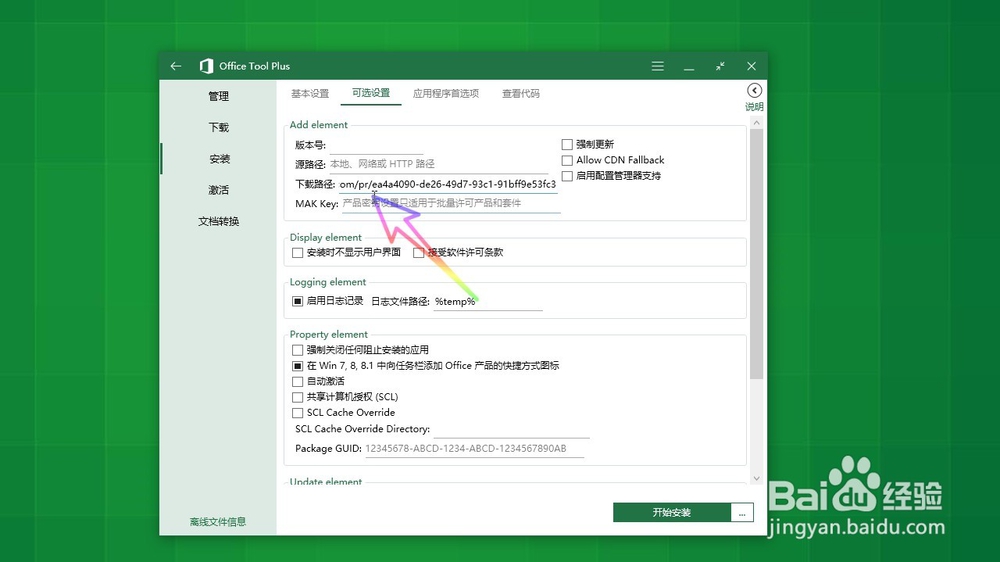This screenshot has width=1000, height=562.
Task: Check 接受软件许可条款 checkbox
Action: click(418, 253)
